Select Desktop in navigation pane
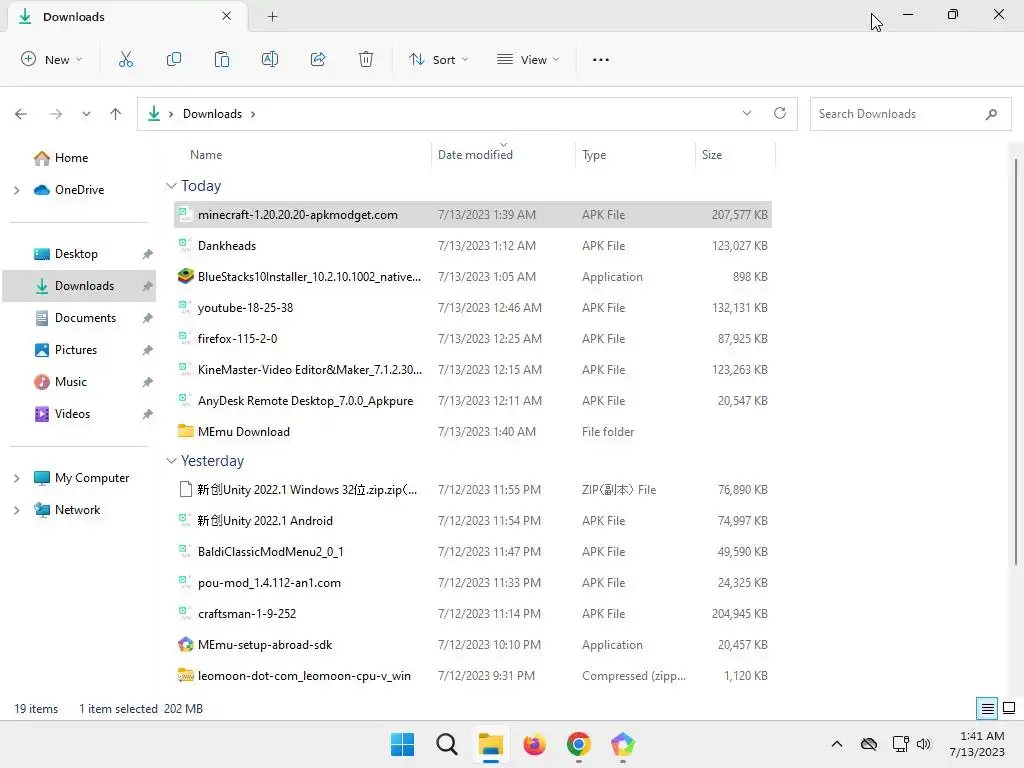The width and height of the screenshot is (1024, 768). [76, 254]
